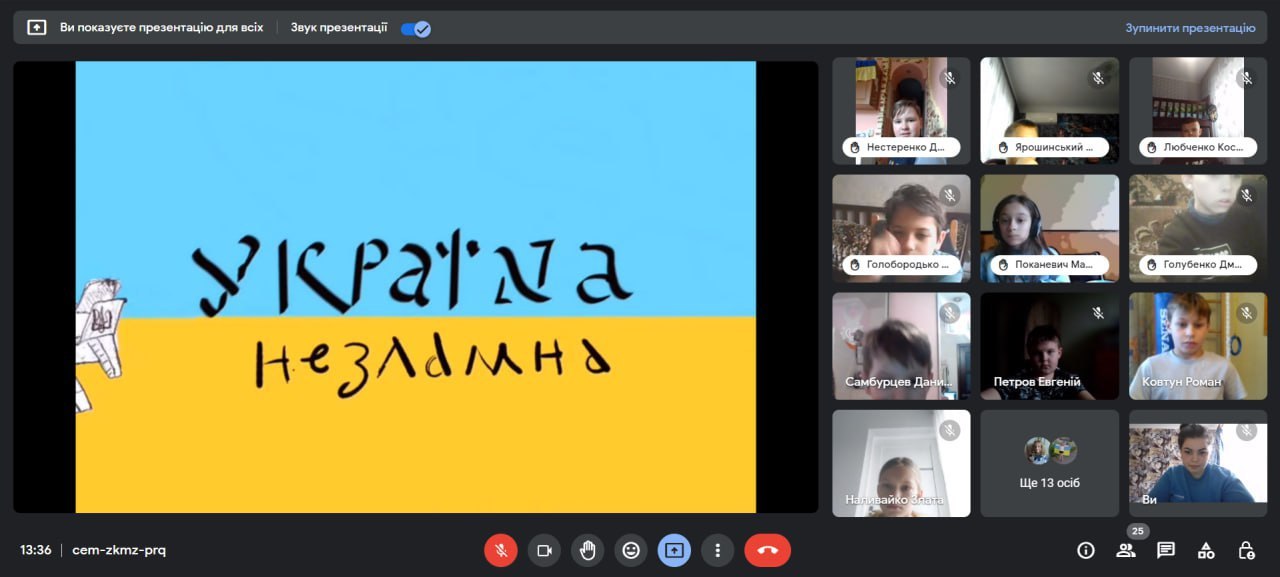The width and height of the screenshot is (1280, 577).
Task: Click Зупинити презентацію to stop presenting
Action: pos(1190,28)
